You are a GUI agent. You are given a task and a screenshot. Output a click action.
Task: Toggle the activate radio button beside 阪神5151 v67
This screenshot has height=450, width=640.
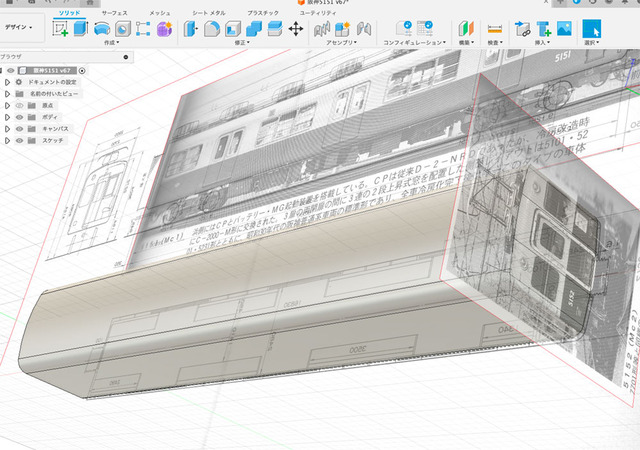click(82, 71)
